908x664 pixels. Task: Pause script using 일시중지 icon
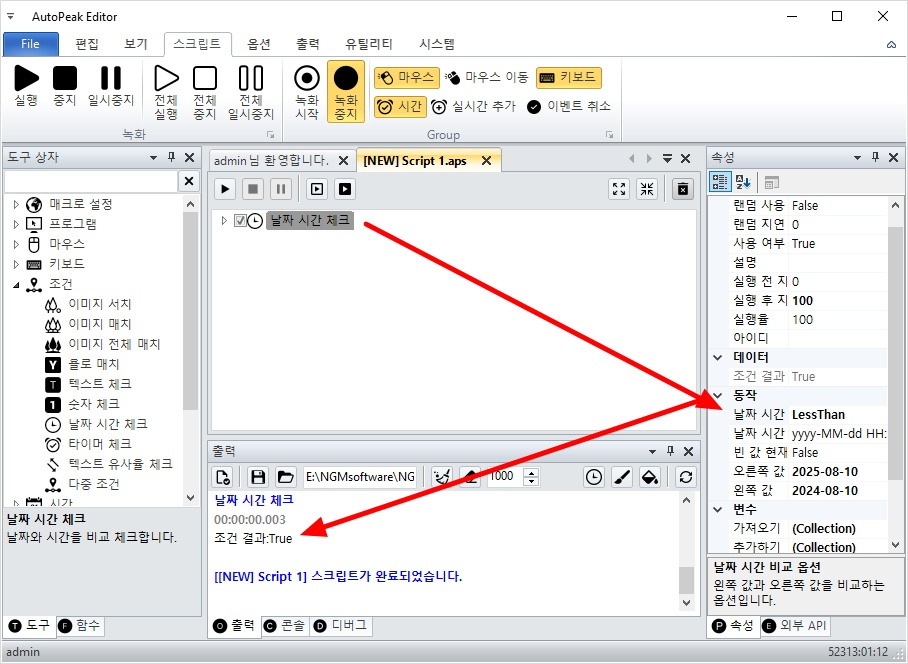click(111, 86)
